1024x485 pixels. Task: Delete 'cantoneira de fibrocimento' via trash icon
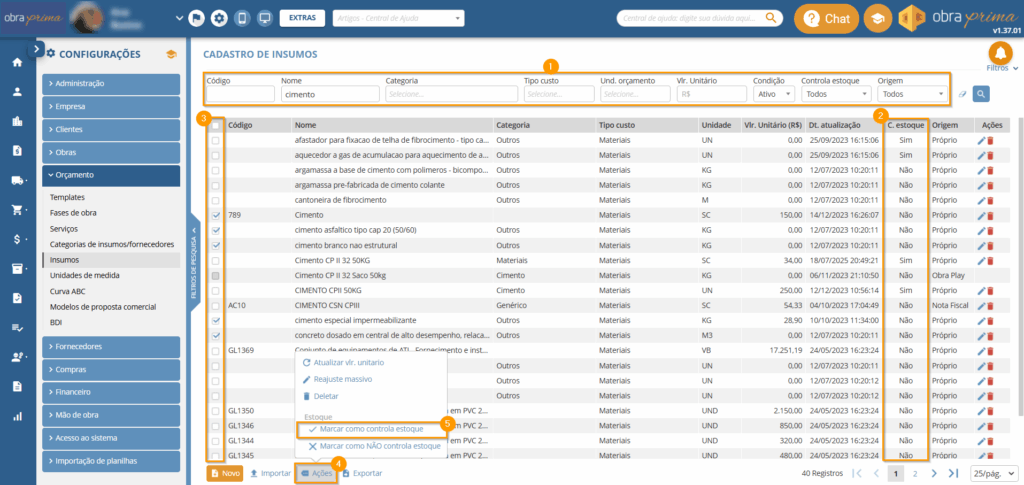(989, 200)
